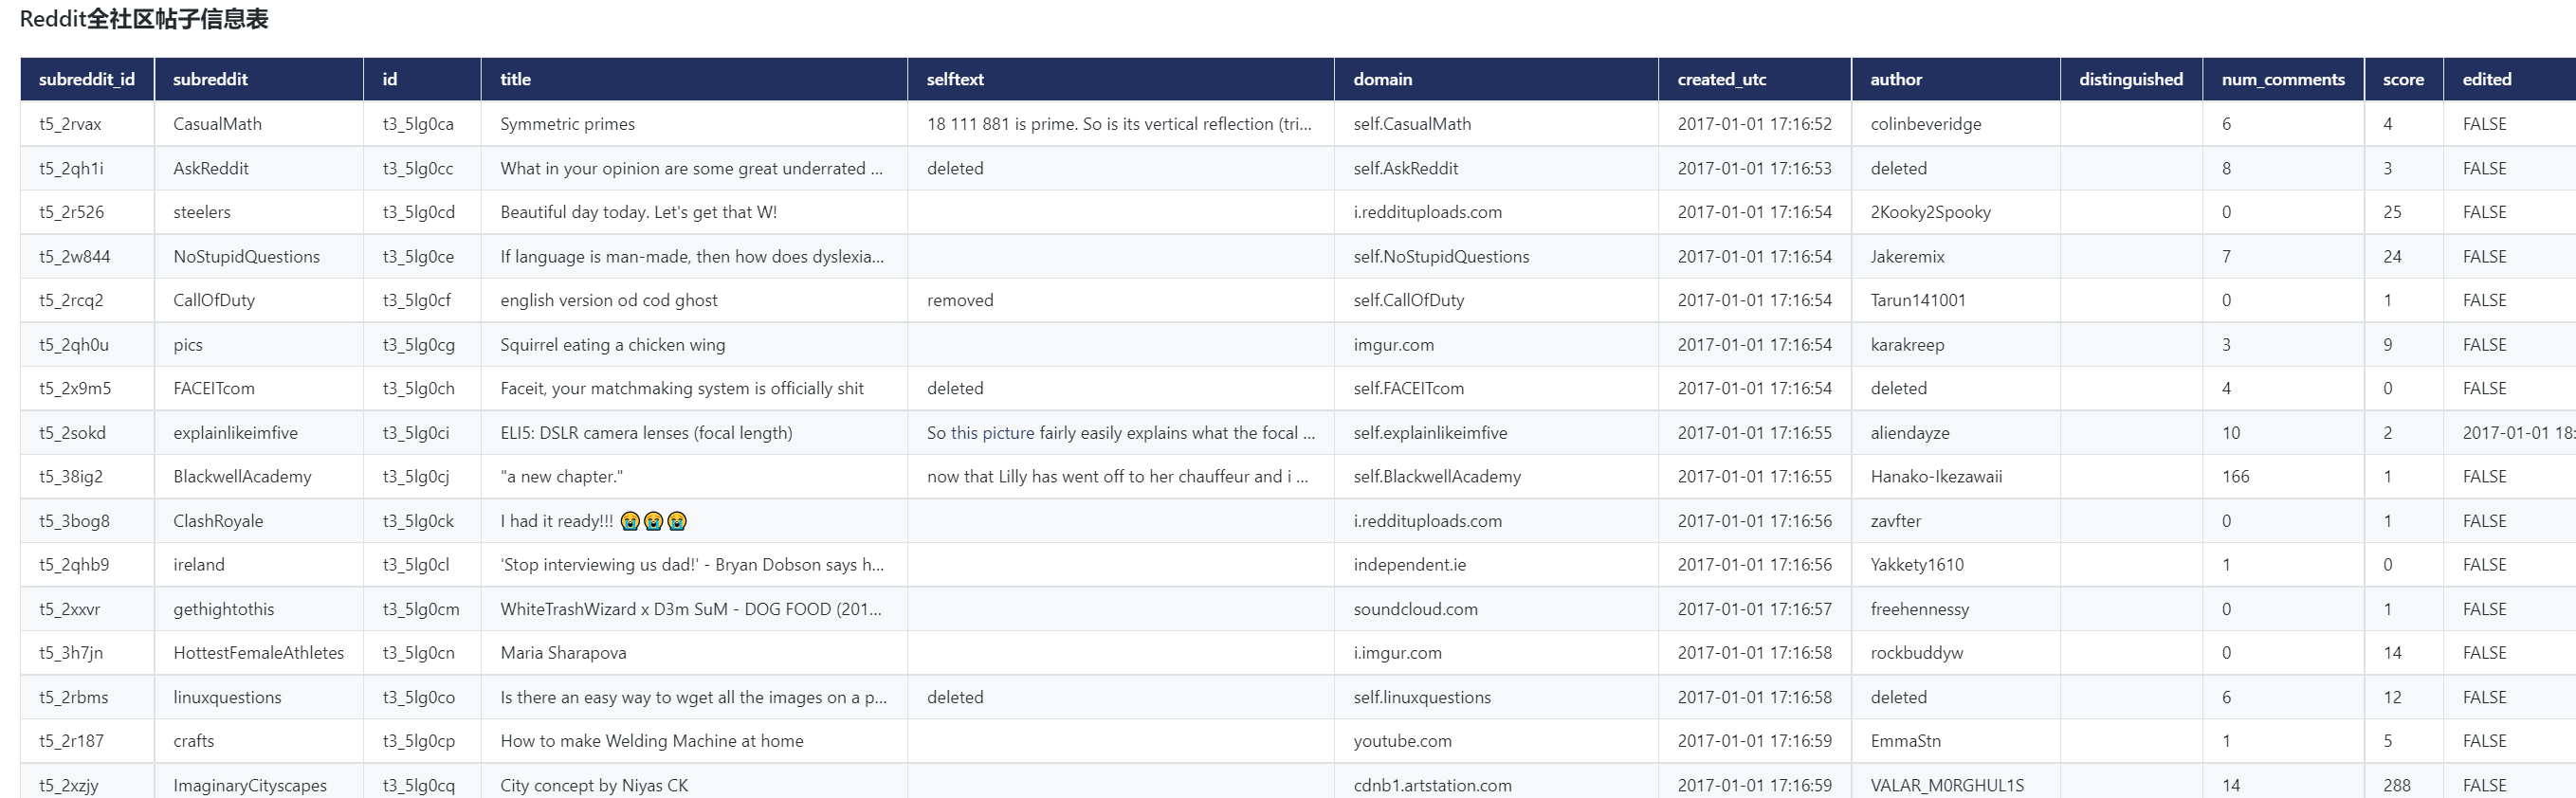
Task: Select the domain cell youtube.com
Action: [x=1497, y=741]
